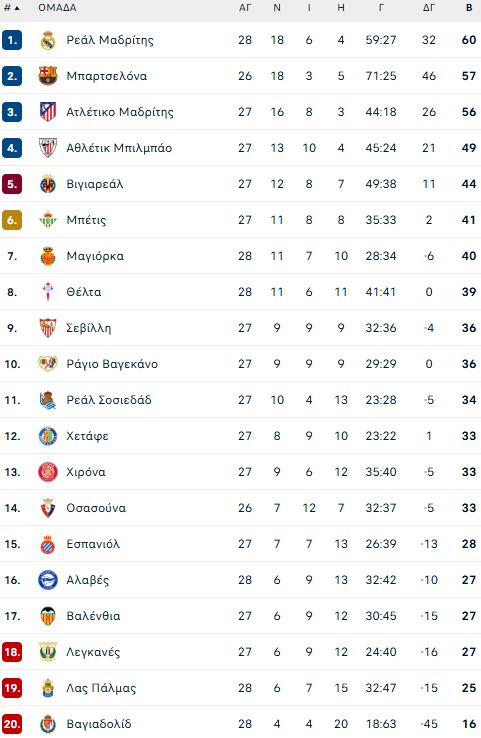Open the Ράγιο Βαγεκάνο team link
Image resolution: width=481 pixels, height=738 pixels.
[x=112, y=364]
